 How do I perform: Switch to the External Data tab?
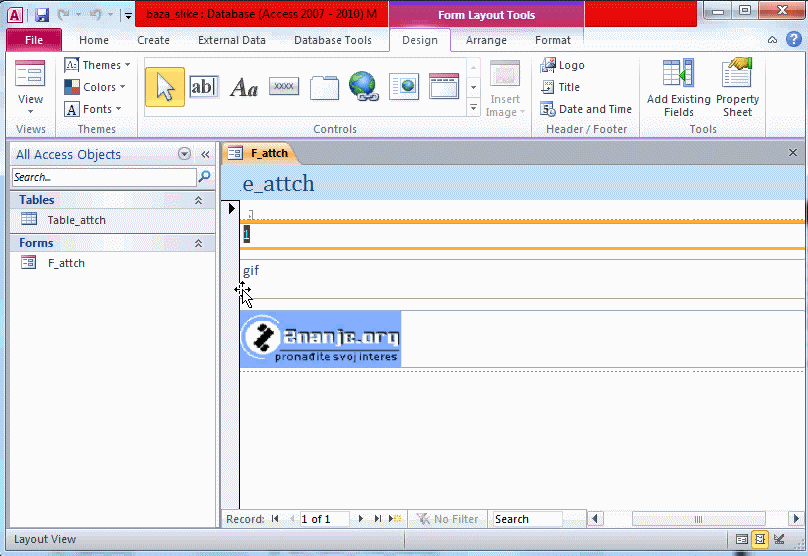tap(232, 40)
